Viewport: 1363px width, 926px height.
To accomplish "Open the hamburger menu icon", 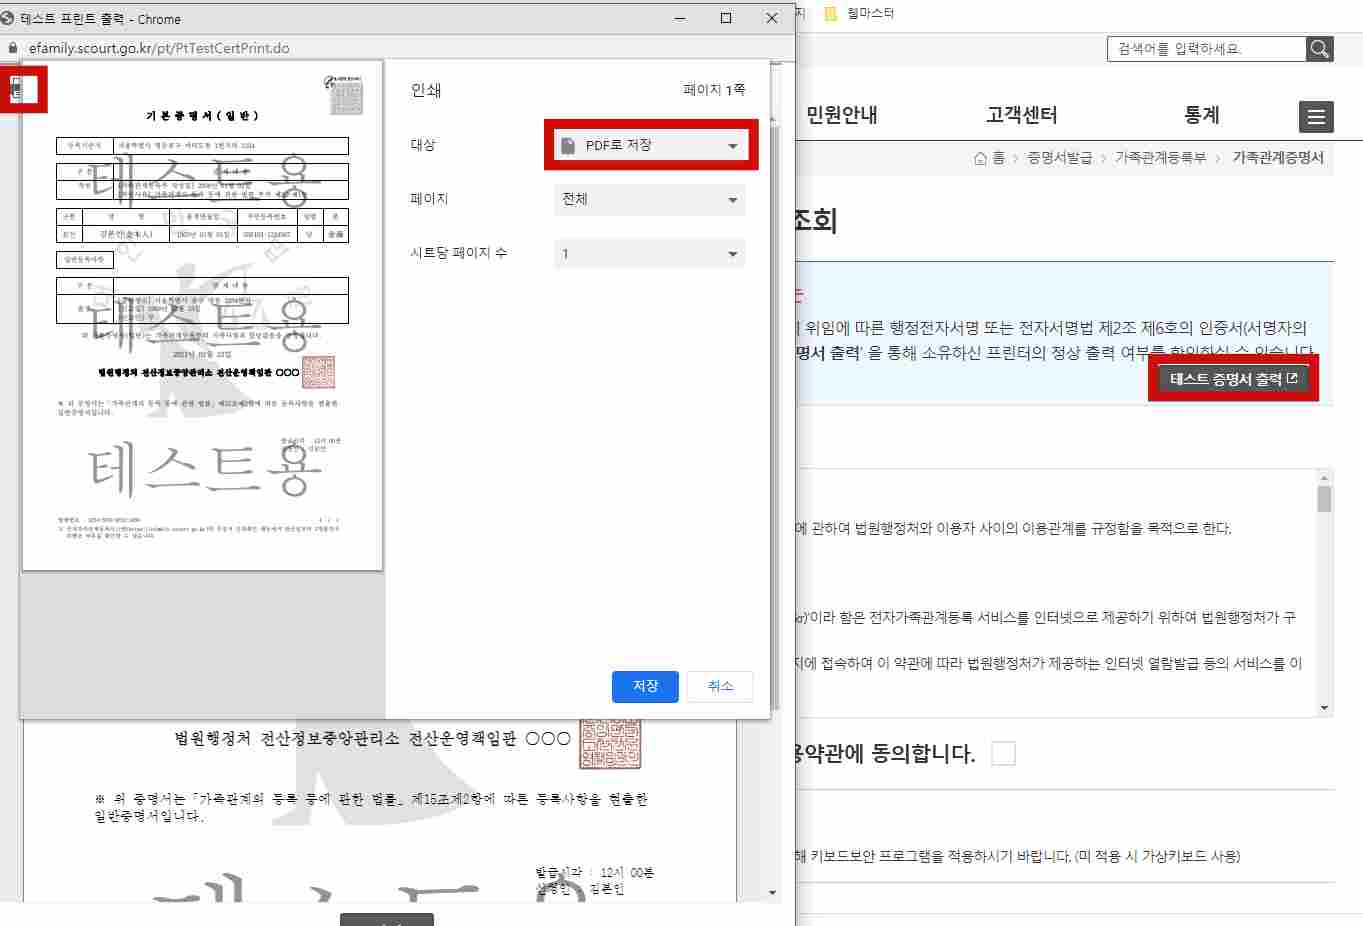I will [x=1316, y=116].
